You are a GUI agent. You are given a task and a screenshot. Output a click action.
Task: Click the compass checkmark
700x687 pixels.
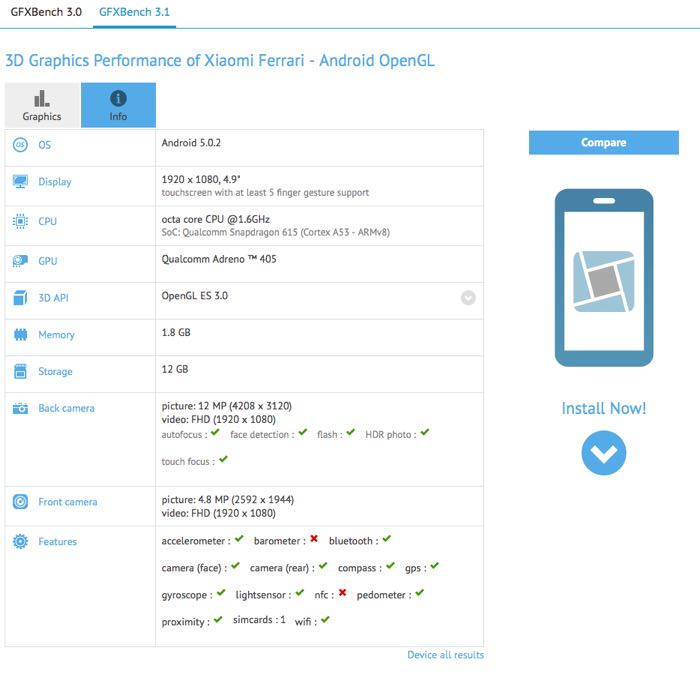tap(391, 566)
